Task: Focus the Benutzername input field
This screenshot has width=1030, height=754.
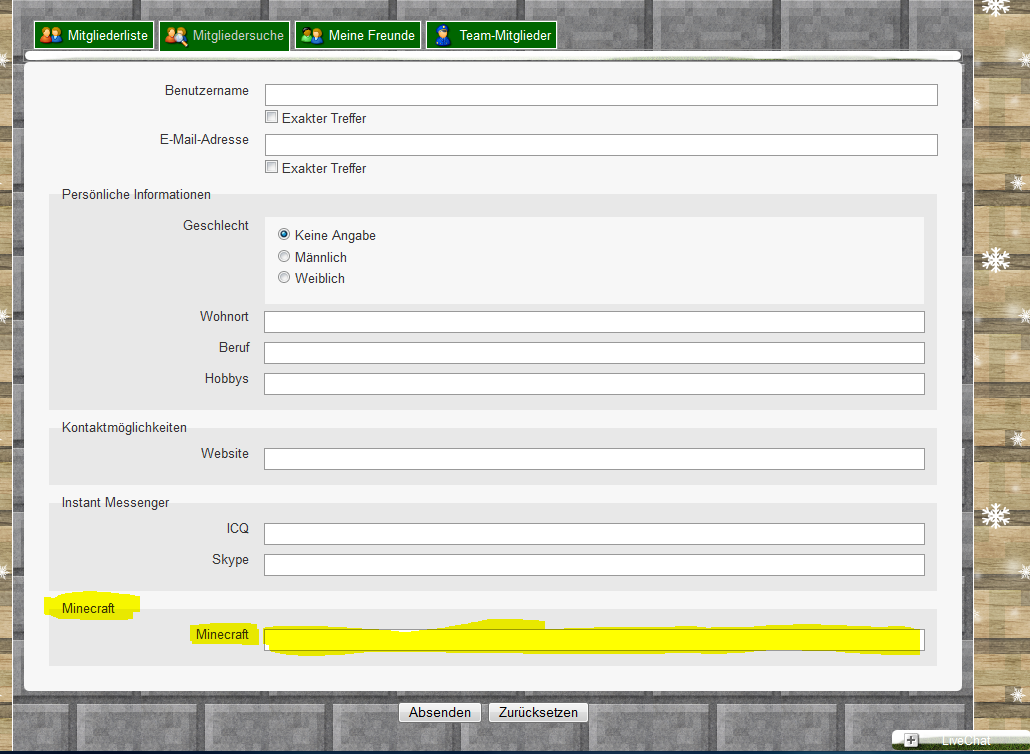Action: [601, 95]
